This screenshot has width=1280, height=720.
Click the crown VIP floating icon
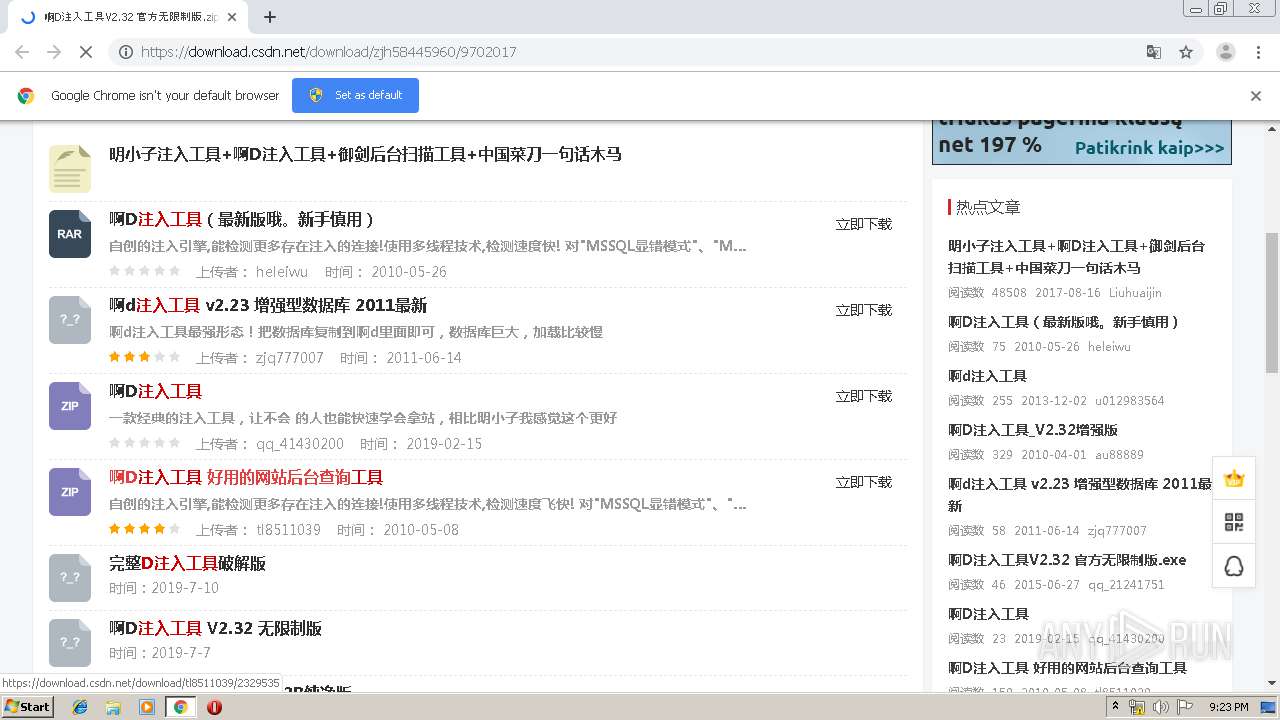1234,479
